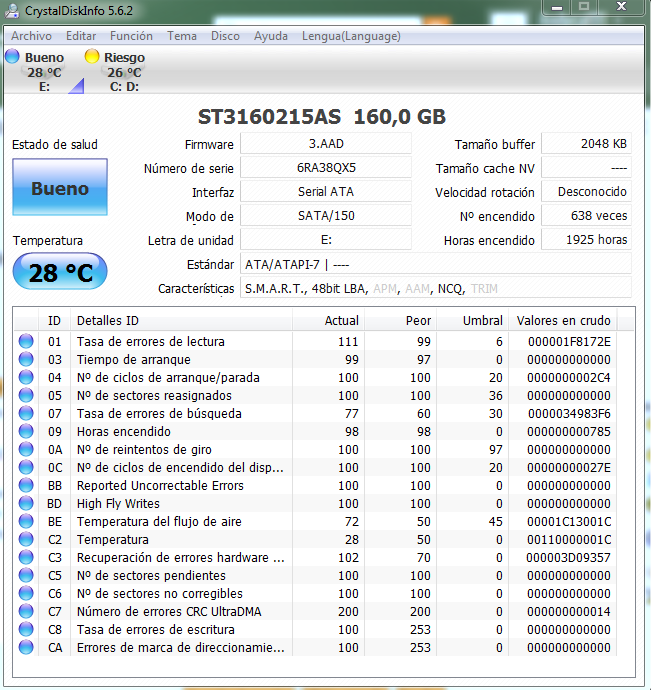Click status icon for Tasa de errores de lectura

click(26, 341)
